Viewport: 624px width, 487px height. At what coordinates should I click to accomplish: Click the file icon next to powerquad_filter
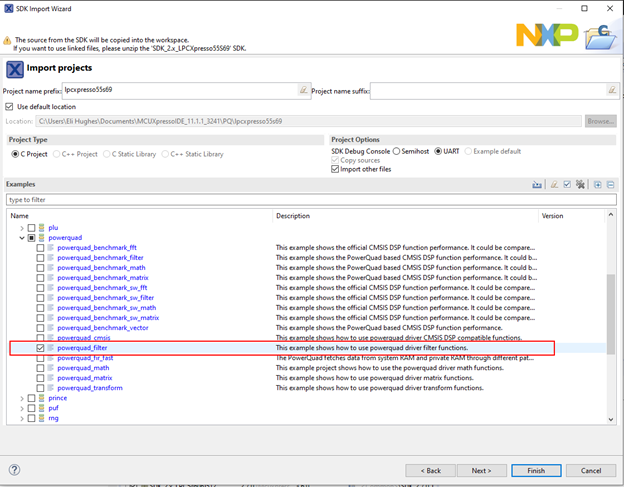click(x=51, y=348)
